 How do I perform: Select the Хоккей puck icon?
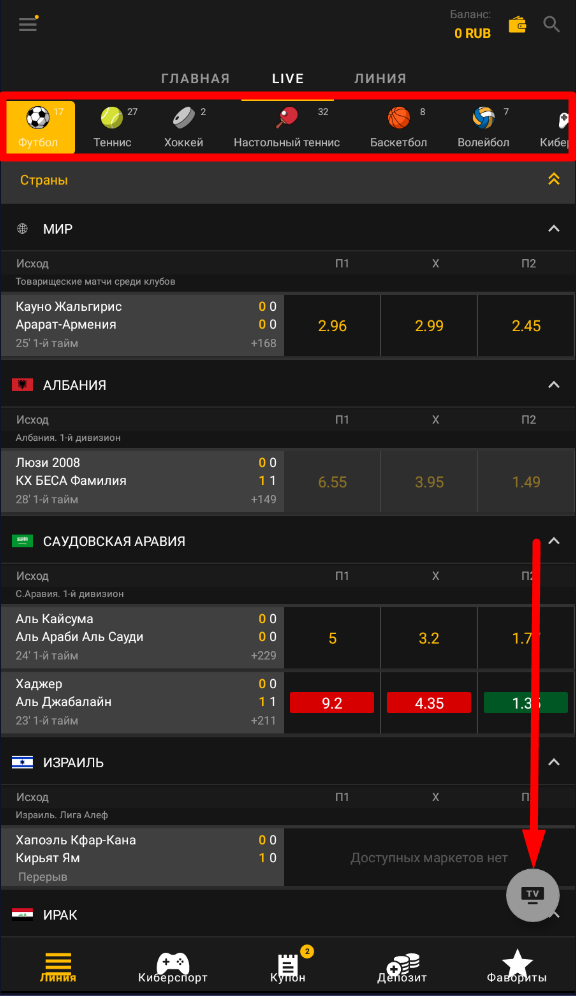(x=184, y=118)
